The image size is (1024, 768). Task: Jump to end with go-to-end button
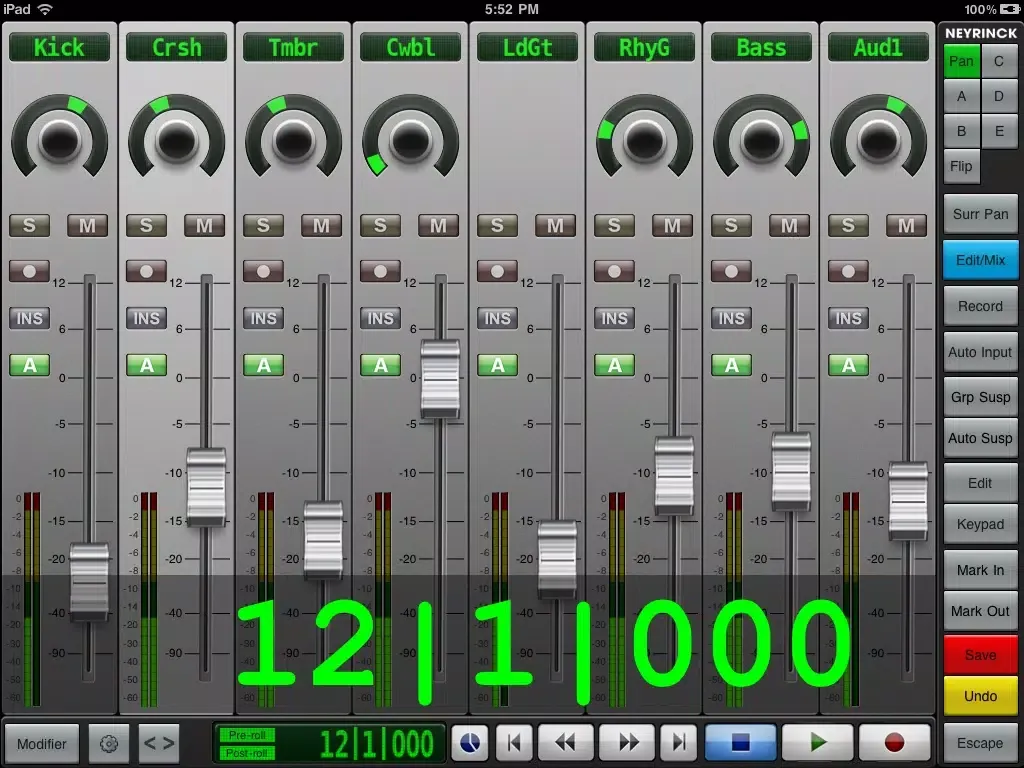point(679,743)
